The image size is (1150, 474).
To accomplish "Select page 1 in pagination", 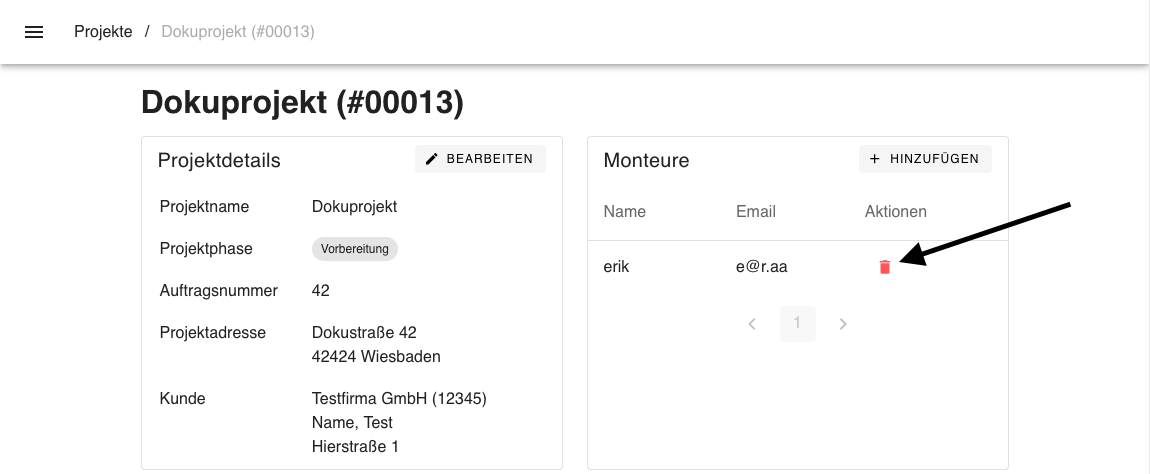I will click(x=797, y=323).
